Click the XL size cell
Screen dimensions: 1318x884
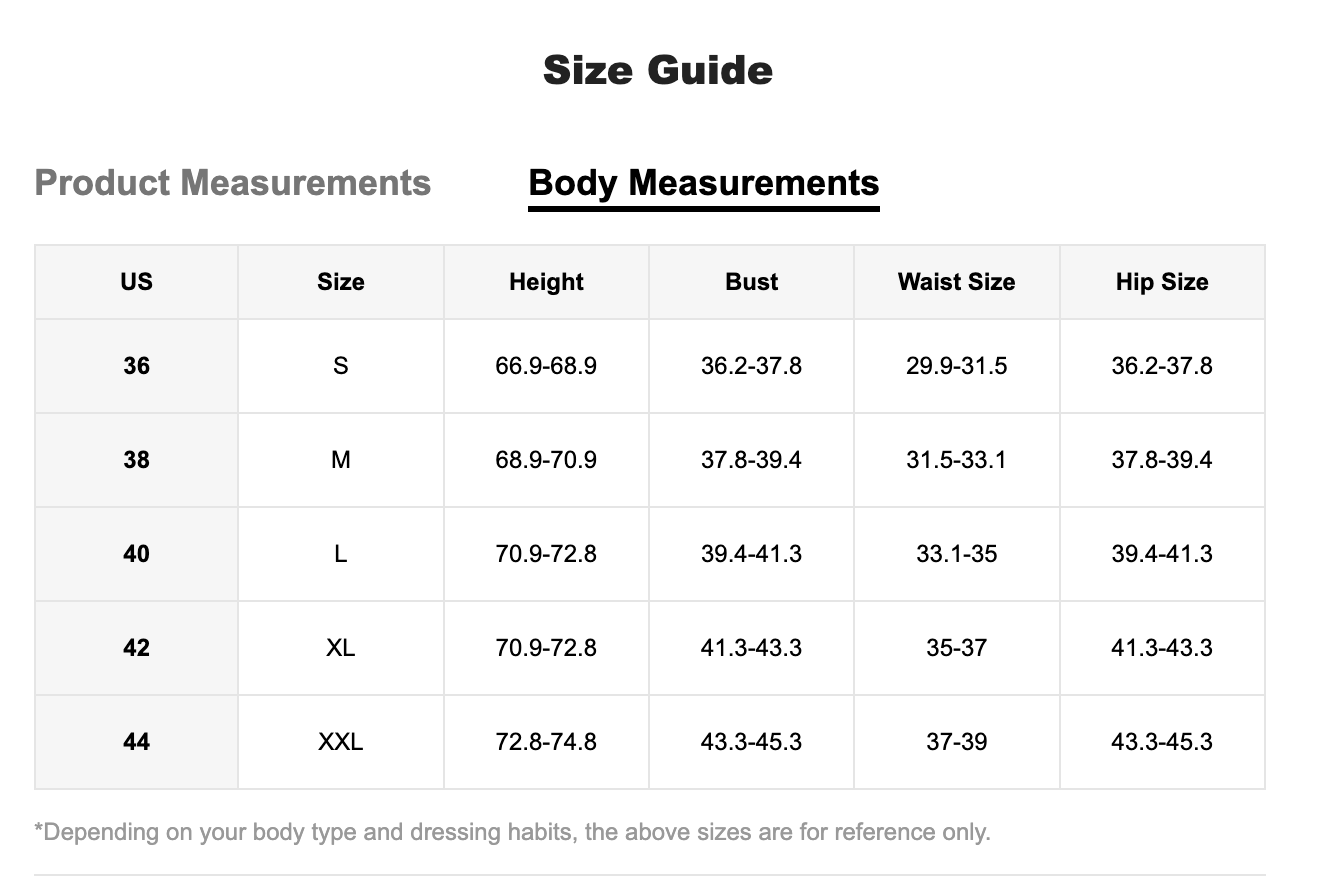pos(340,648)
